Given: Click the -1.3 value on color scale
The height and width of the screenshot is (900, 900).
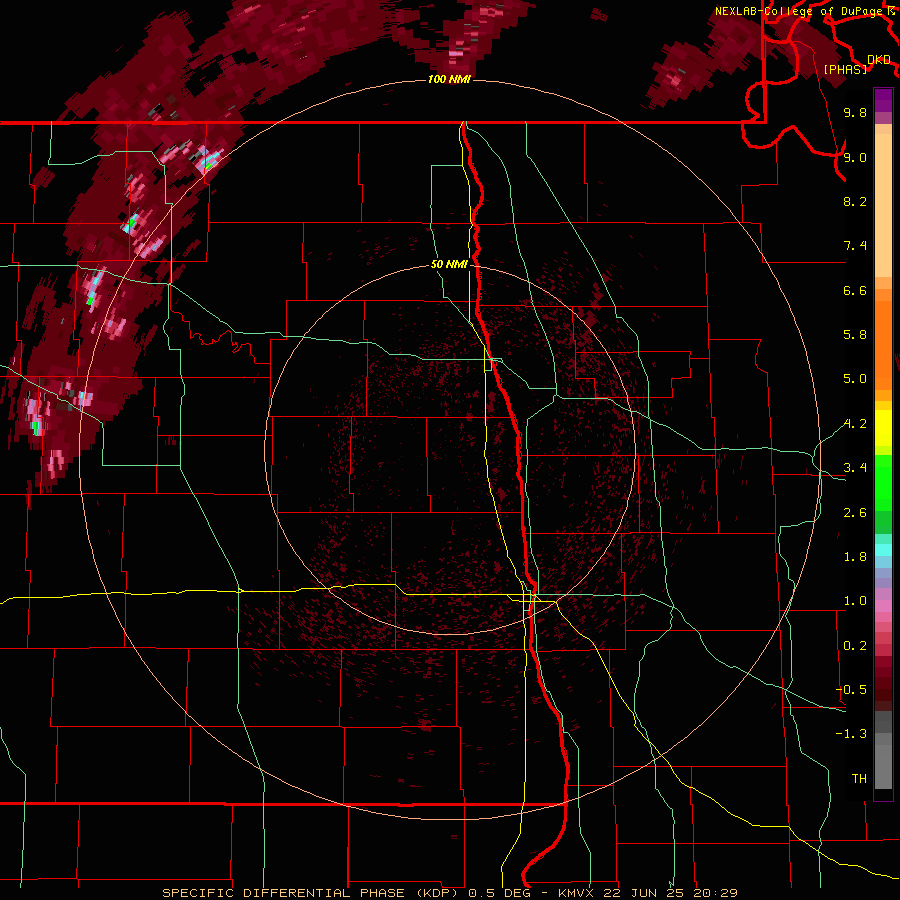Looking at the screenshot, I should 852,734.
